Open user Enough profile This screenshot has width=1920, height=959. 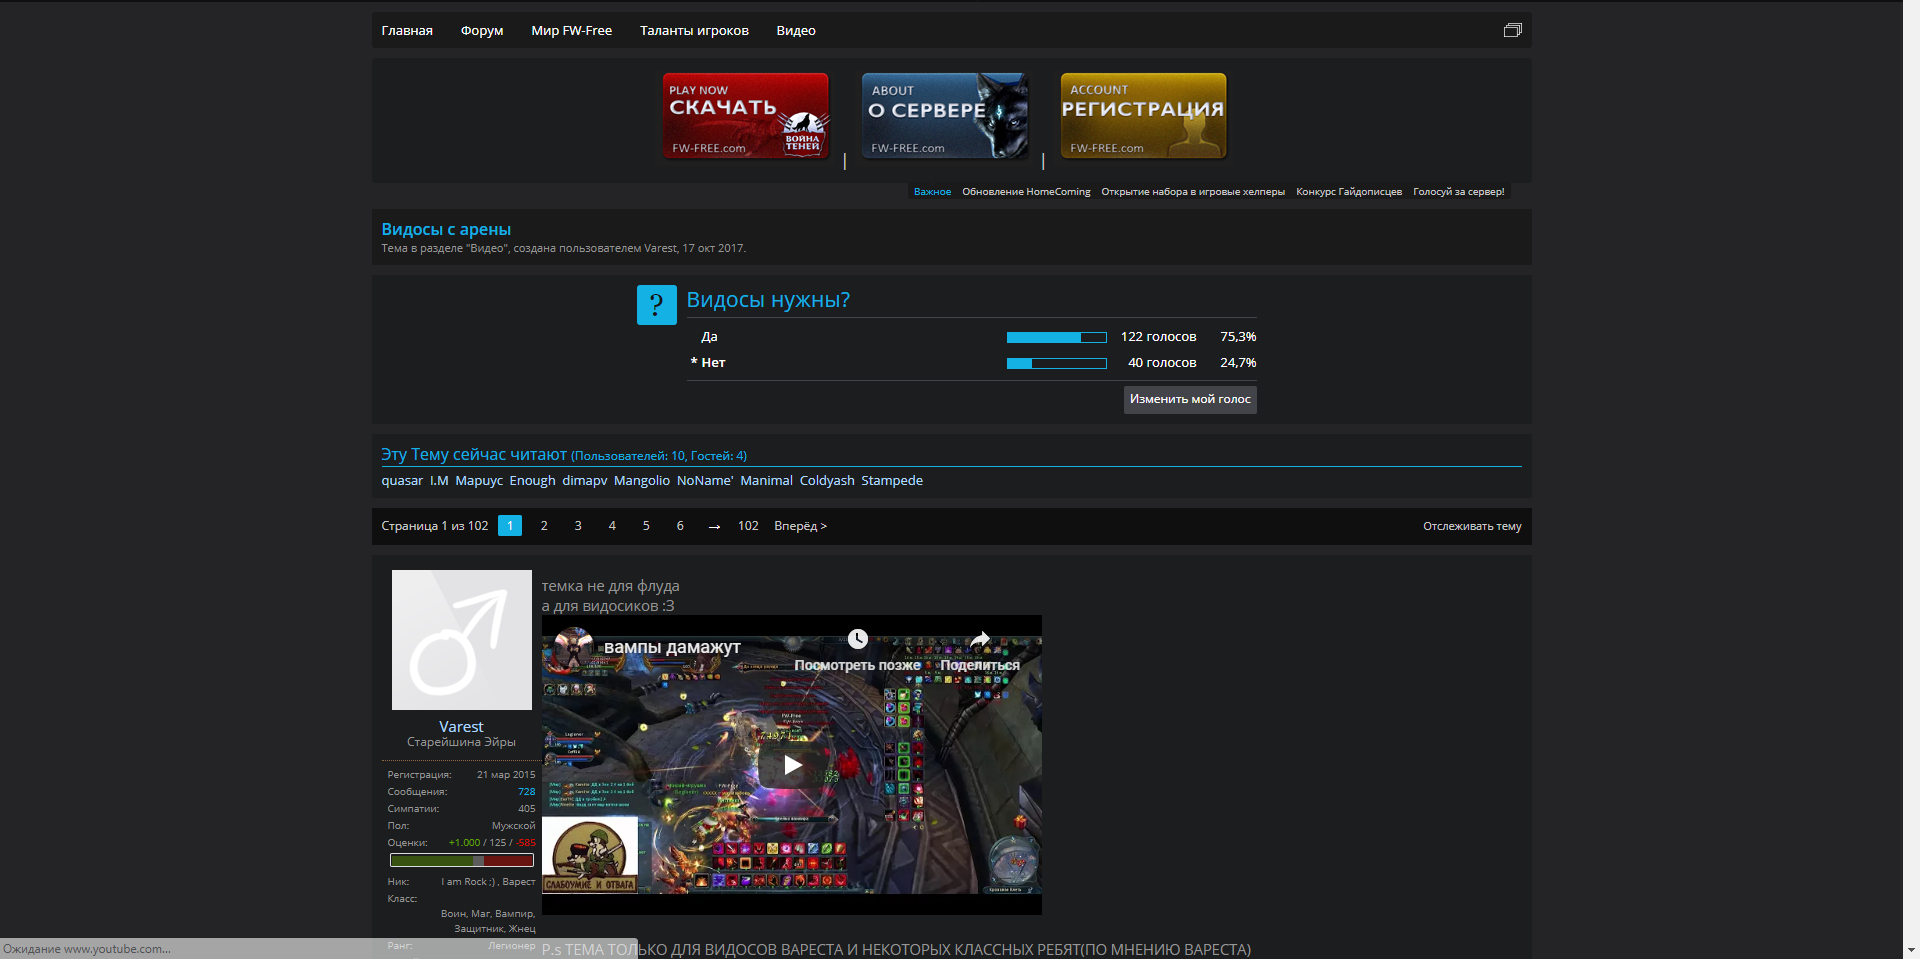click(532, 481)
